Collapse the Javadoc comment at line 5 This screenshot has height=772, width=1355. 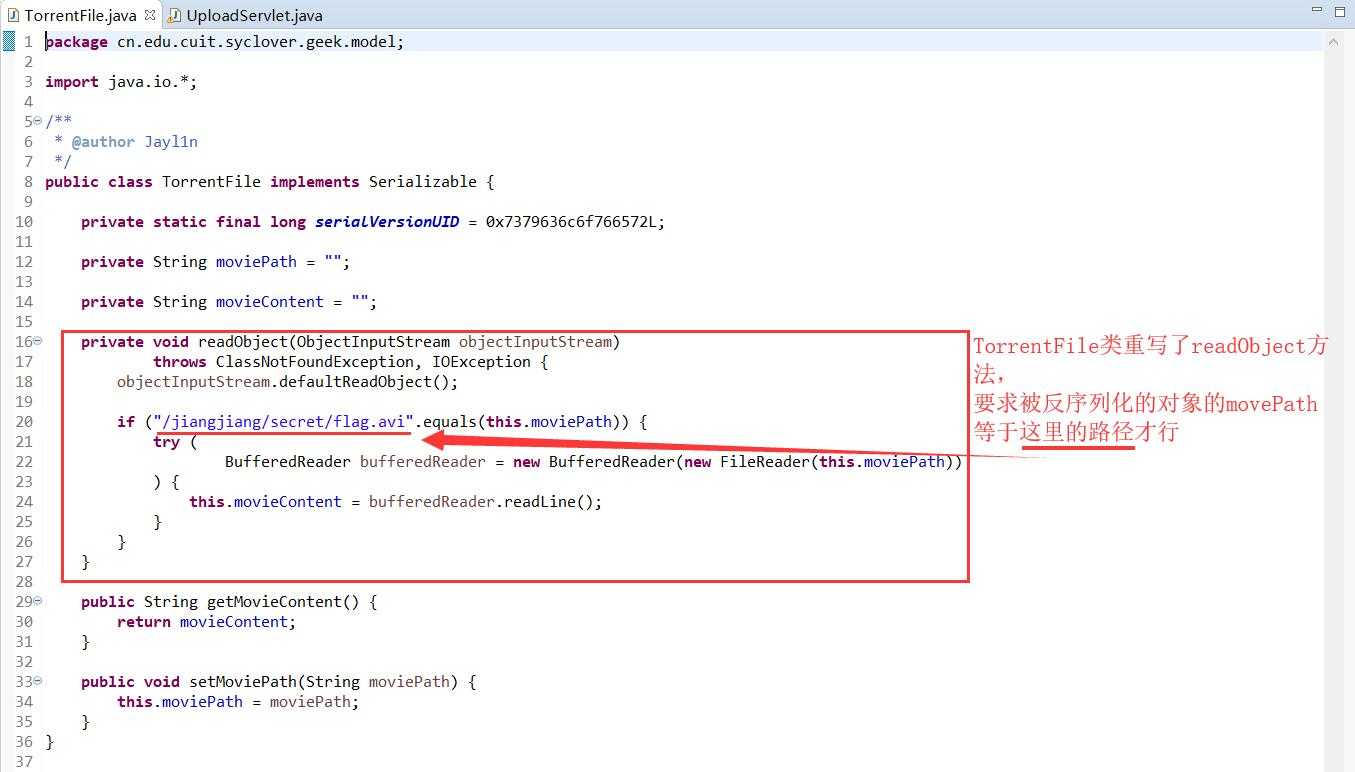click(x=38, y=121)
